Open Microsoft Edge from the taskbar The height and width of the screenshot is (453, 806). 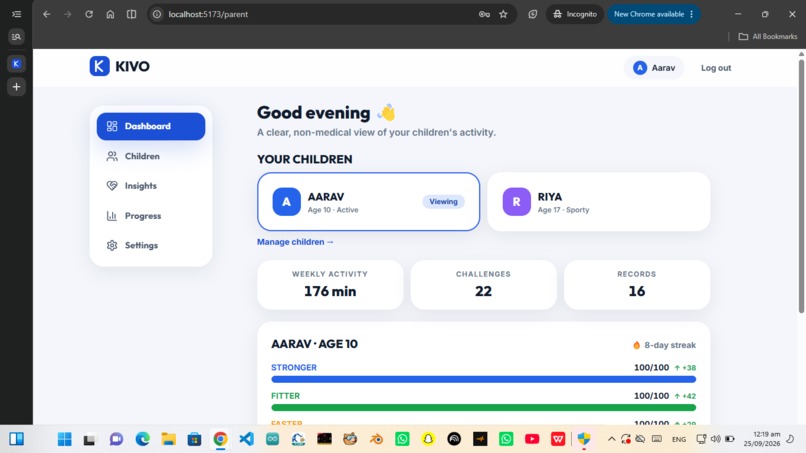click(142, 439)
